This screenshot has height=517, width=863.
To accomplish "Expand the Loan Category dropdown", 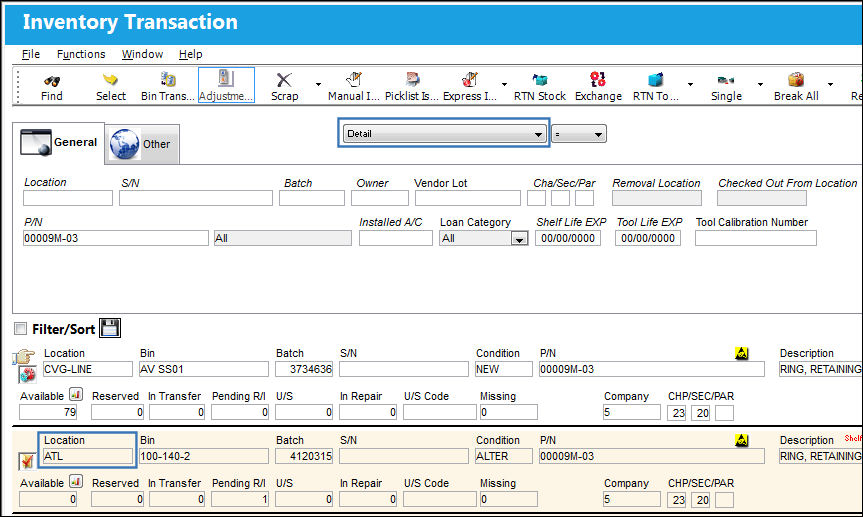I will (x=519, y=238).
